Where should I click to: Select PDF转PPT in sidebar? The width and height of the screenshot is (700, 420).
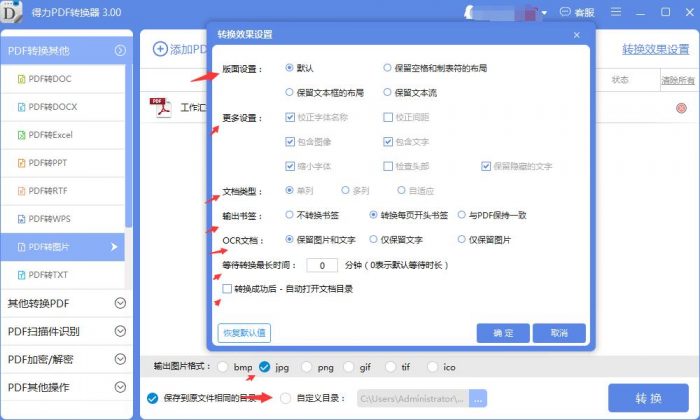pyautogui.click(x=63, y=163)
